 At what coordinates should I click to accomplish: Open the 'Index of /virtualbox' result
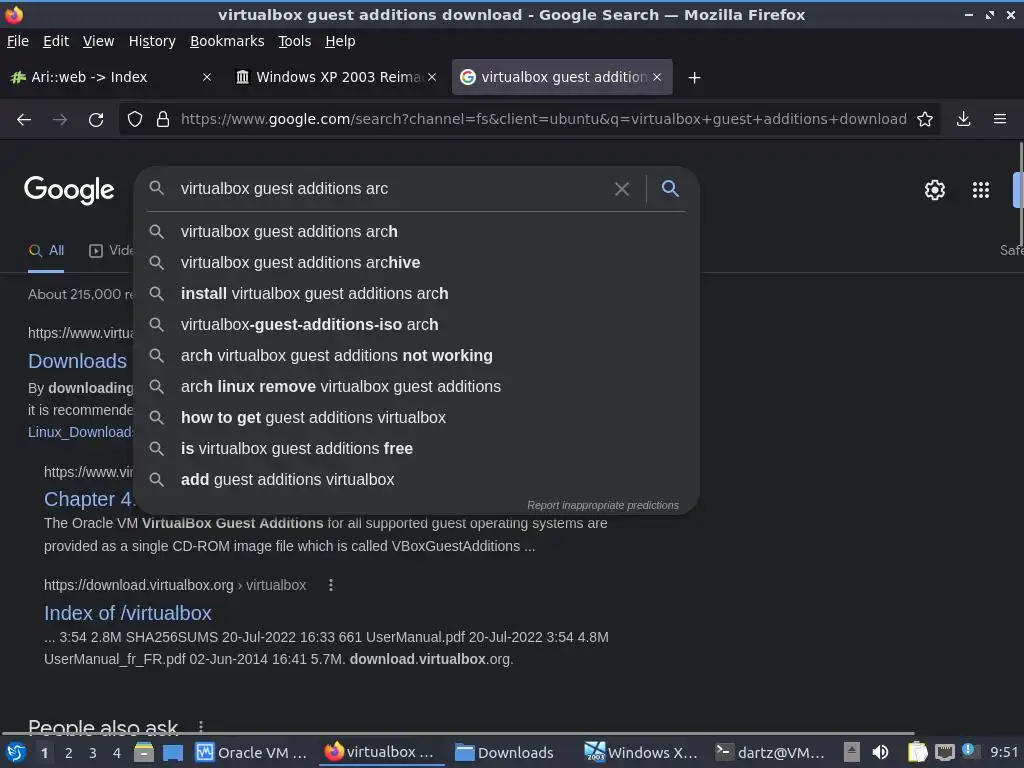128,613
